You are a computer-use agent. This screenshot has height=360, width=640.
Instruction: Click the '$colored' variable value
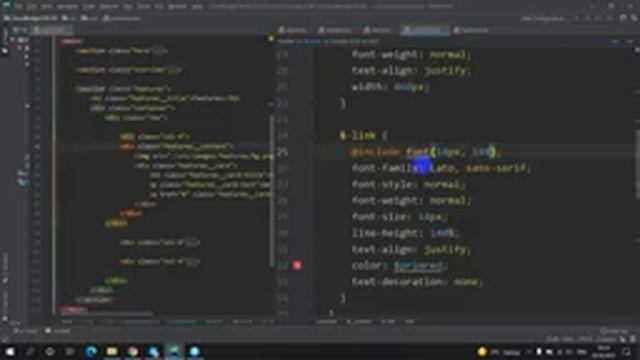[x=418, y=266]
